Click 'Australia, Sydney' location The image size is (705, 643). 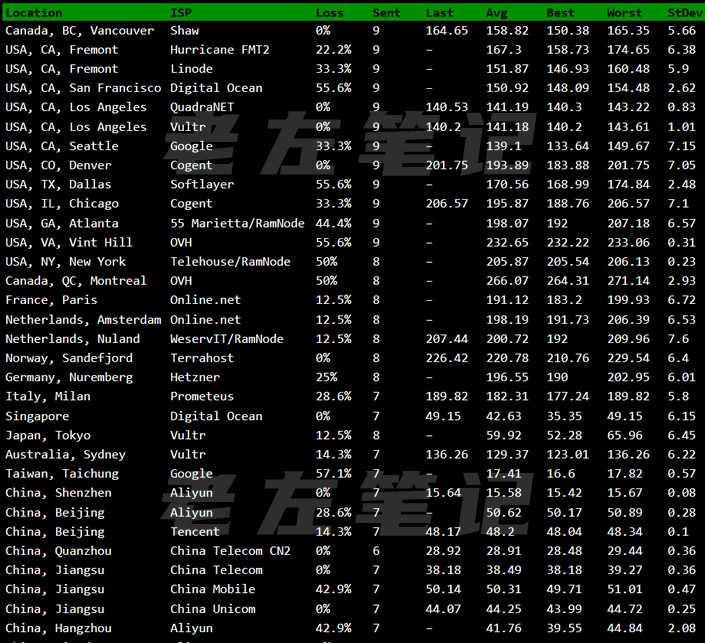(x=66, y=455)
